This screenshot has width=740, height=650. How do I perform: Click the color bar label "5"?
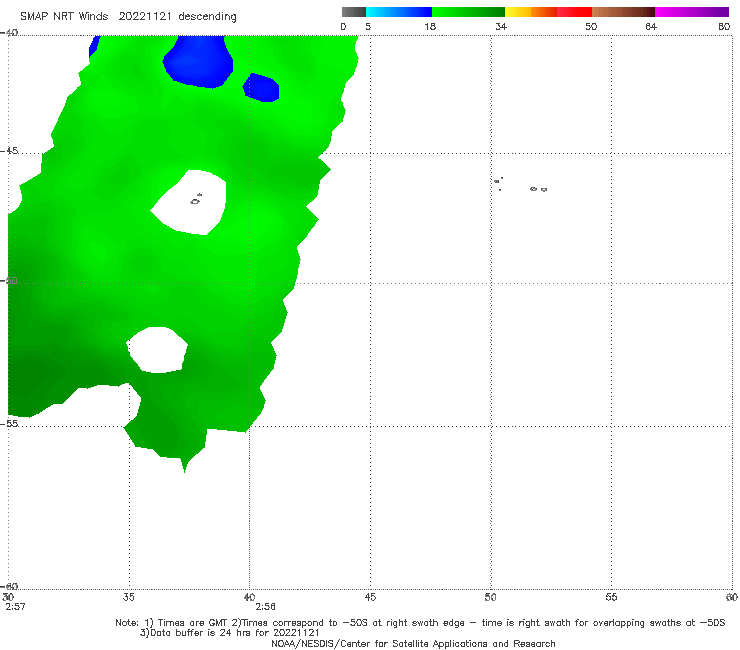[x=368, y=26]
